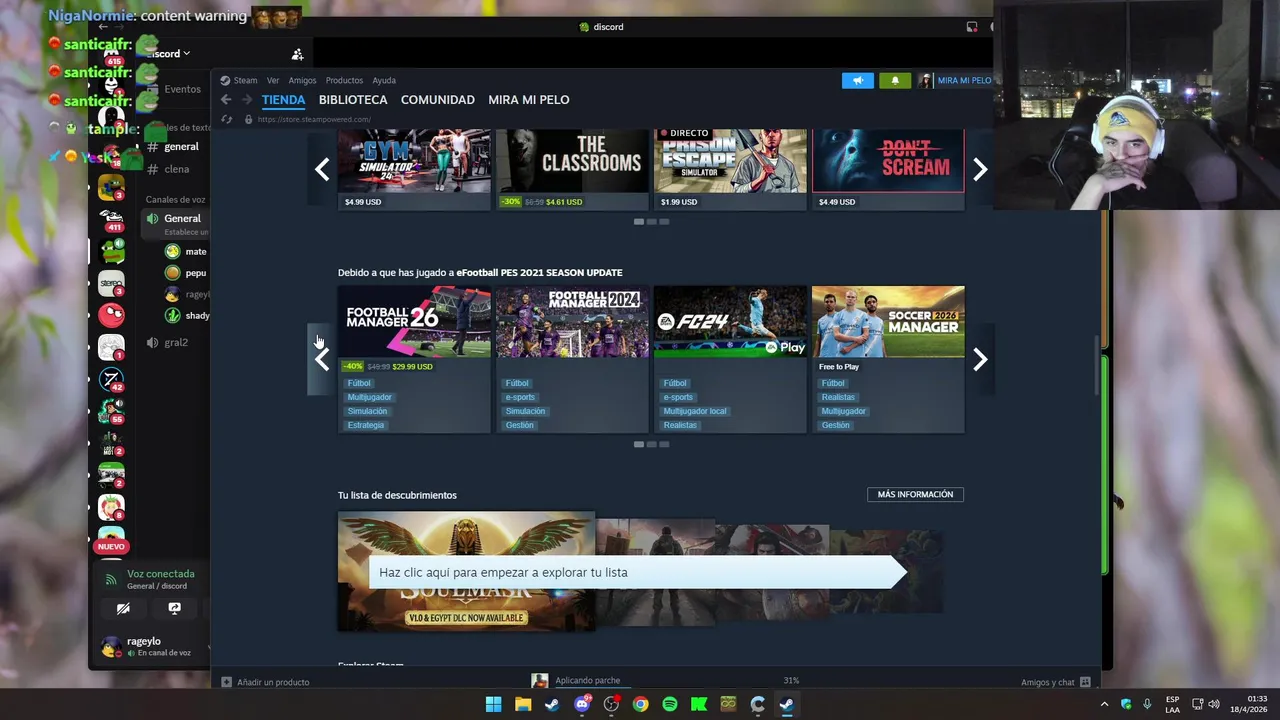Open the Windows Start menu
This screenshot has height=720, width=1280.
pyautogui.click(x=493, y=704)
